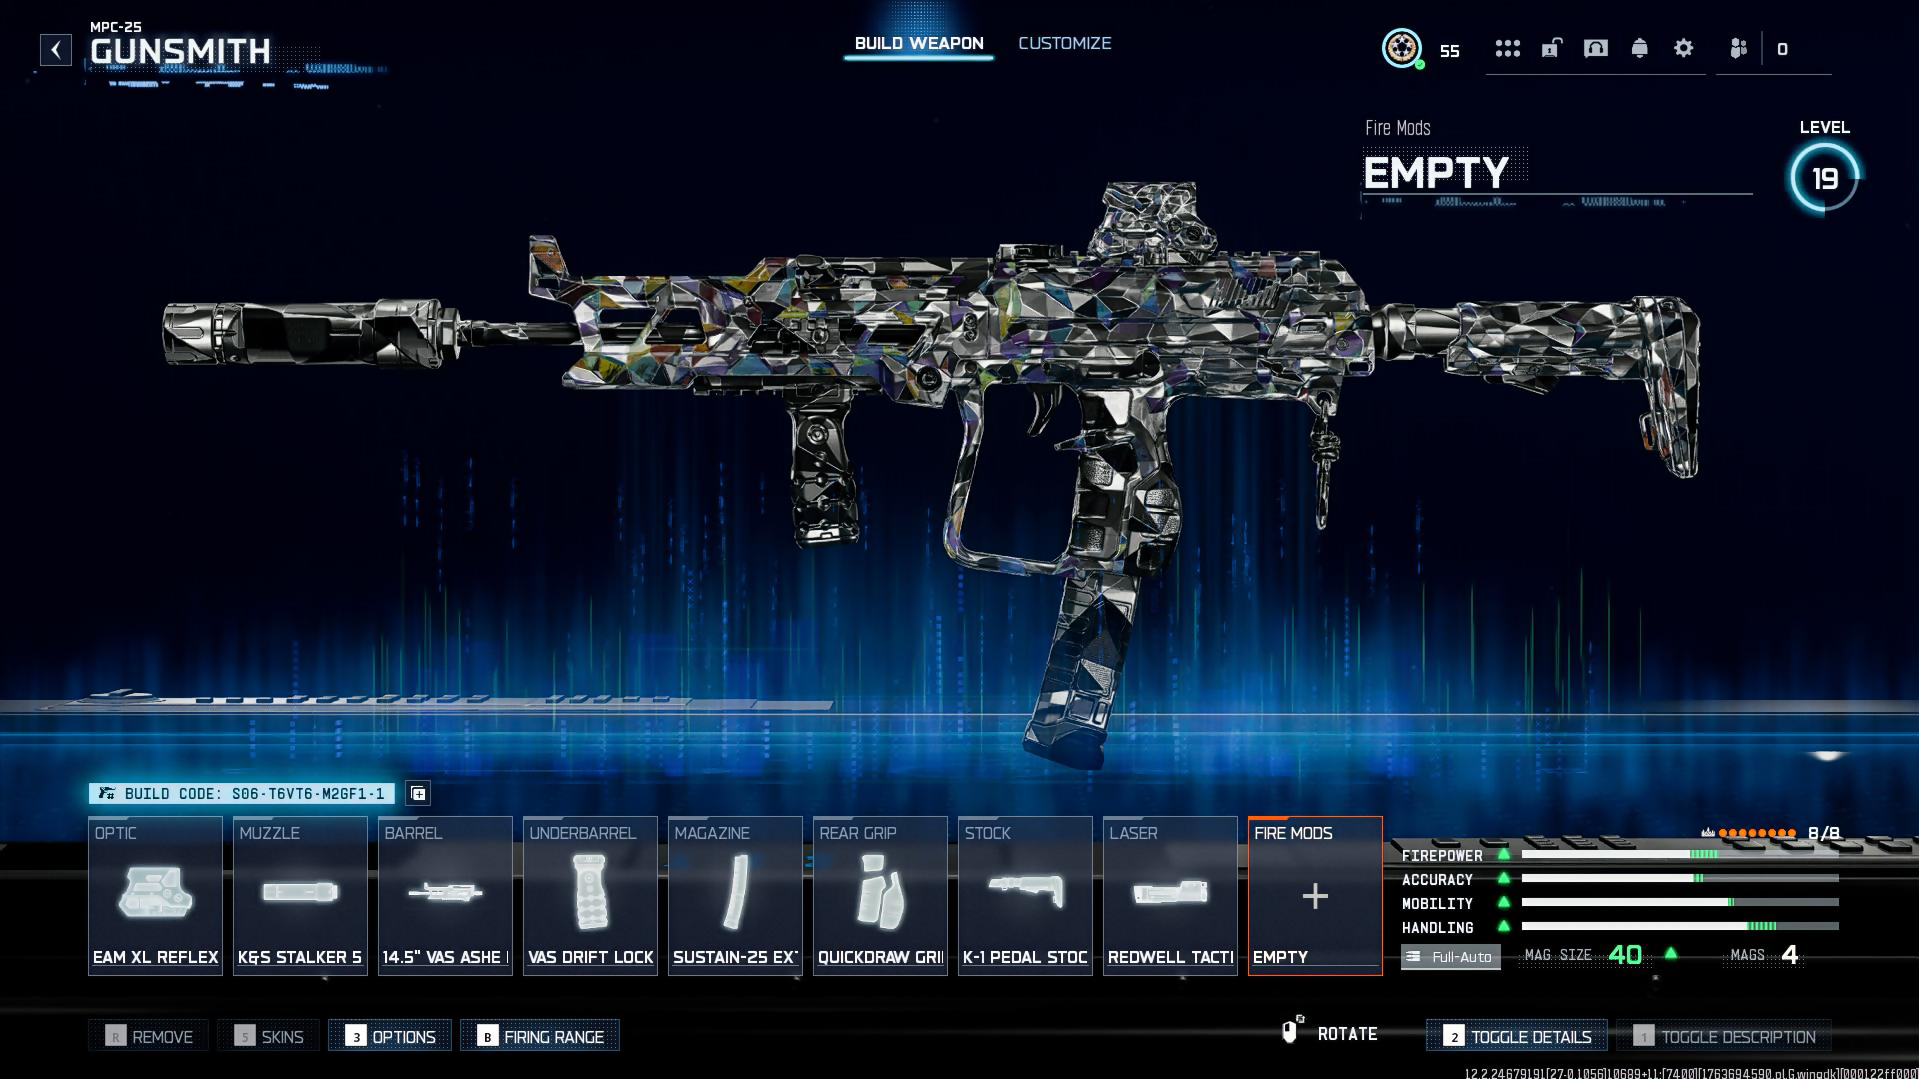Open the party members icon

coord(1738,48)
